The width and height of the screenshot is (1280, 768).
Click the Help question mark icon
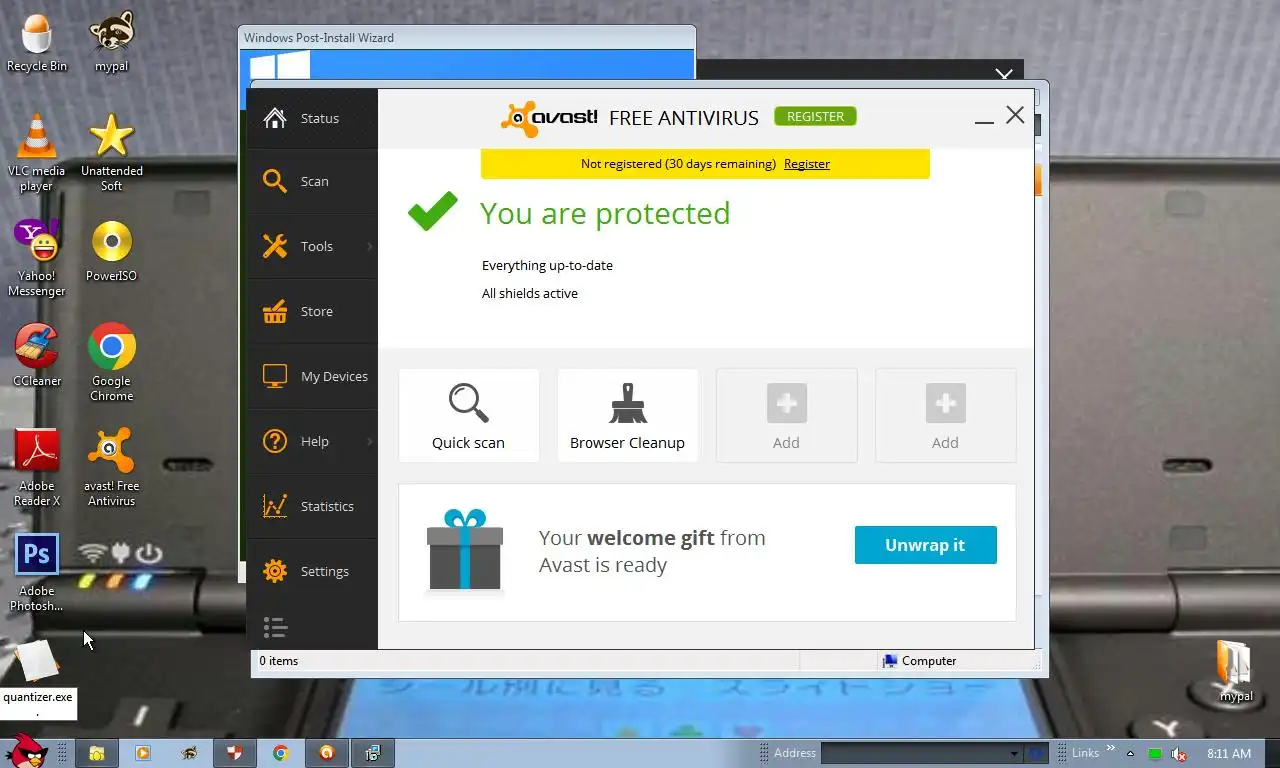(275, 441)
